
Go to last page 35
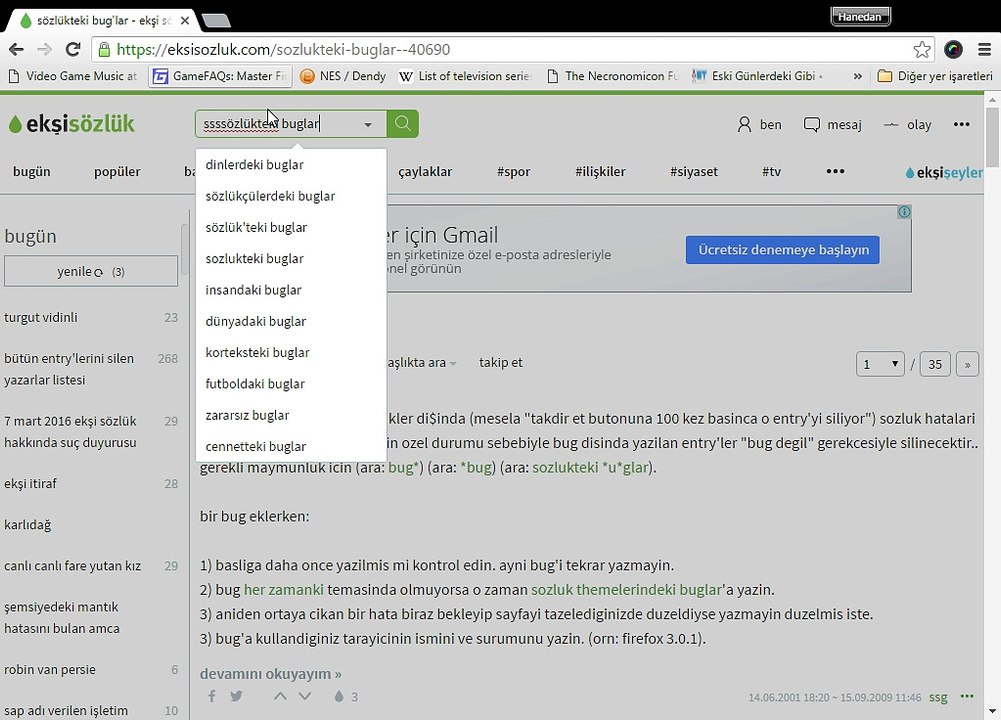(935, 364)
